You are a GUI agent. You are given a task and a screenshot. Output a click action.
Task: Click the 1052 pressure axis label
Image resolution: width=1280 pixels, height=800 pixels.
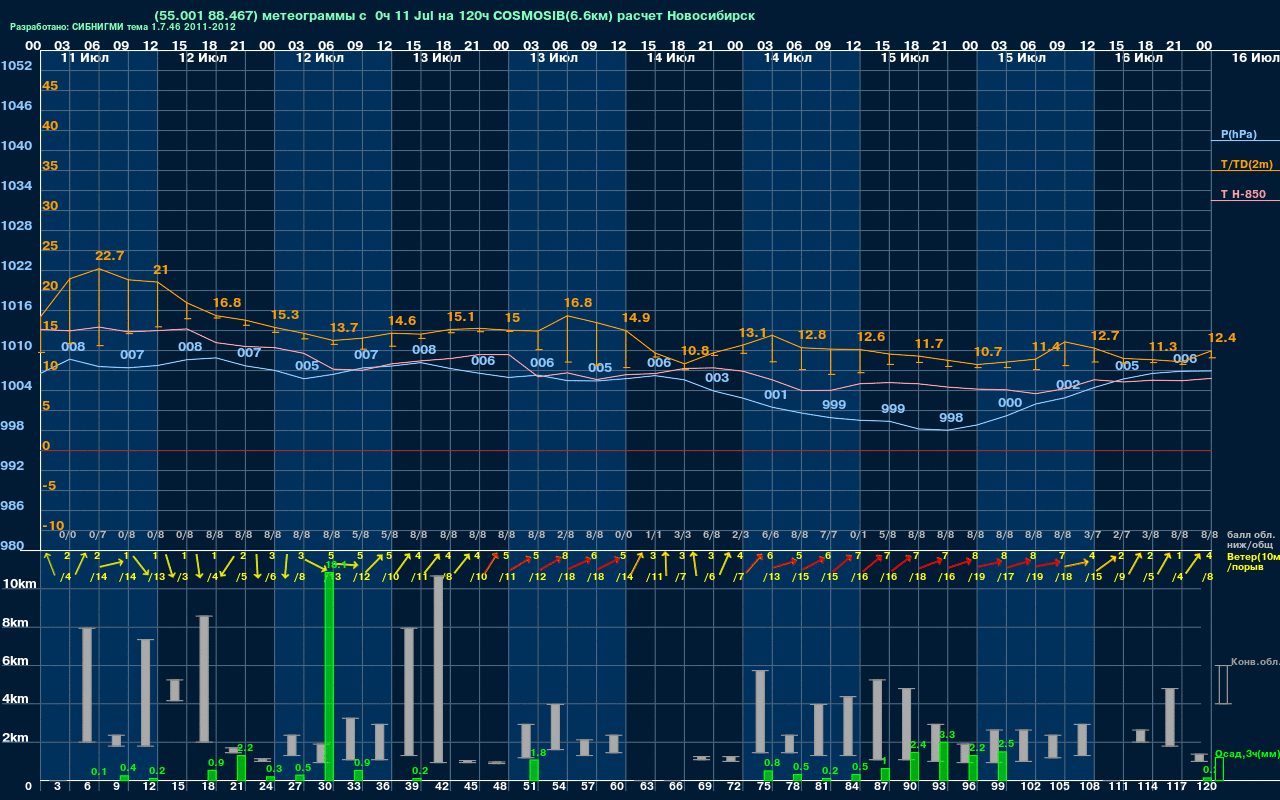click(16, 66)
